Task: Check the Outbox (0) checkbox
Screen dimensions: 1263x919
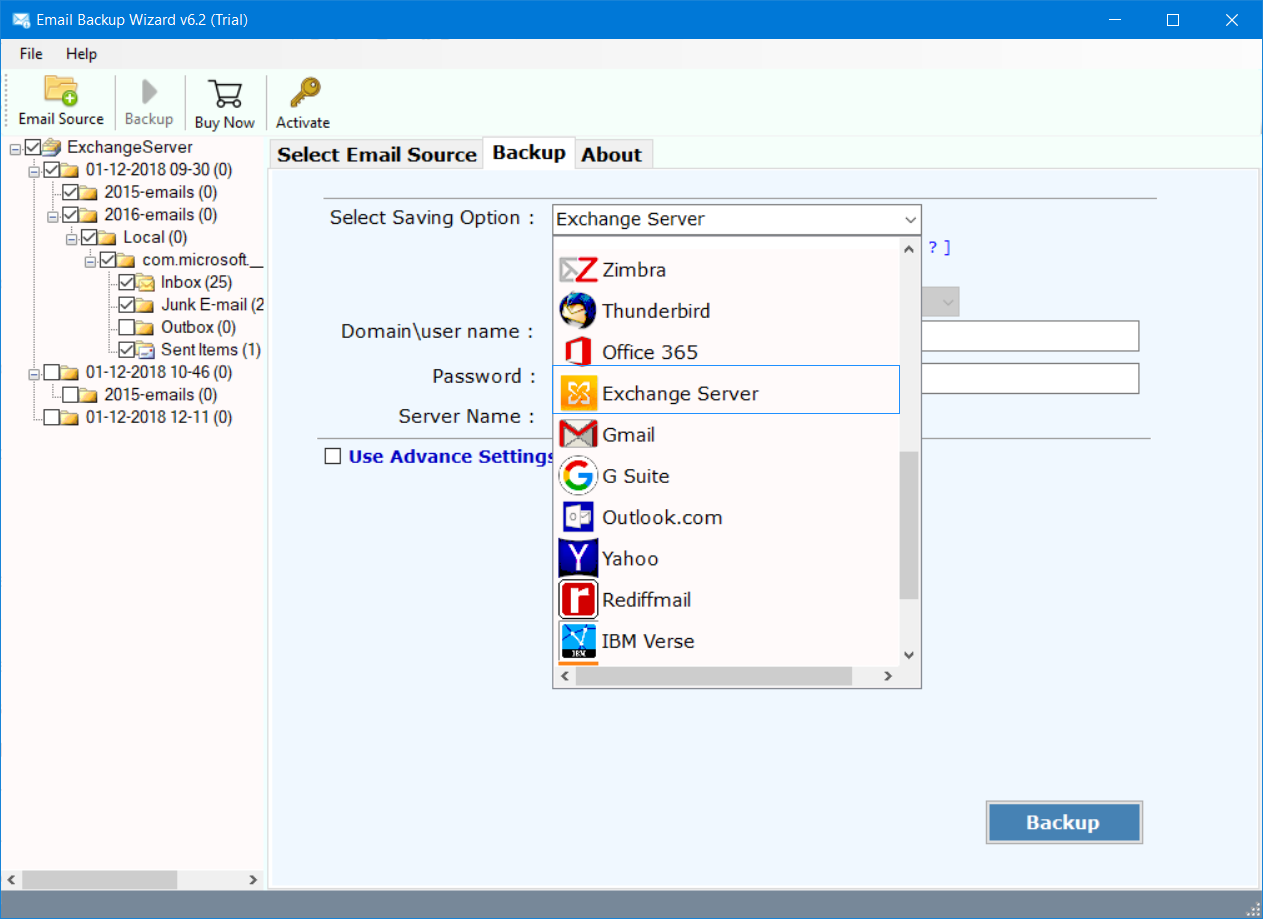Action: (x=127, y=327)
